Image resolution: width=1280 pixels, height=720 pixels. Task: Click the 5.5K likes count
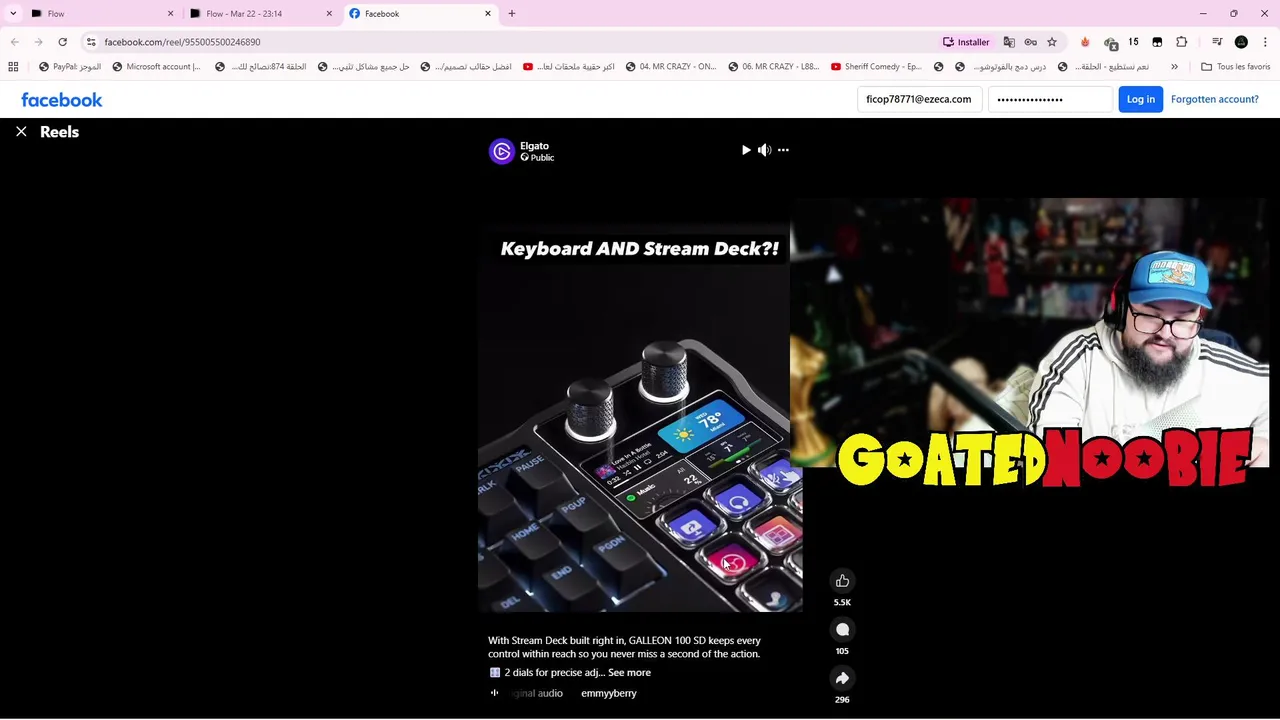pyautogui.click(x=842, y=603)
